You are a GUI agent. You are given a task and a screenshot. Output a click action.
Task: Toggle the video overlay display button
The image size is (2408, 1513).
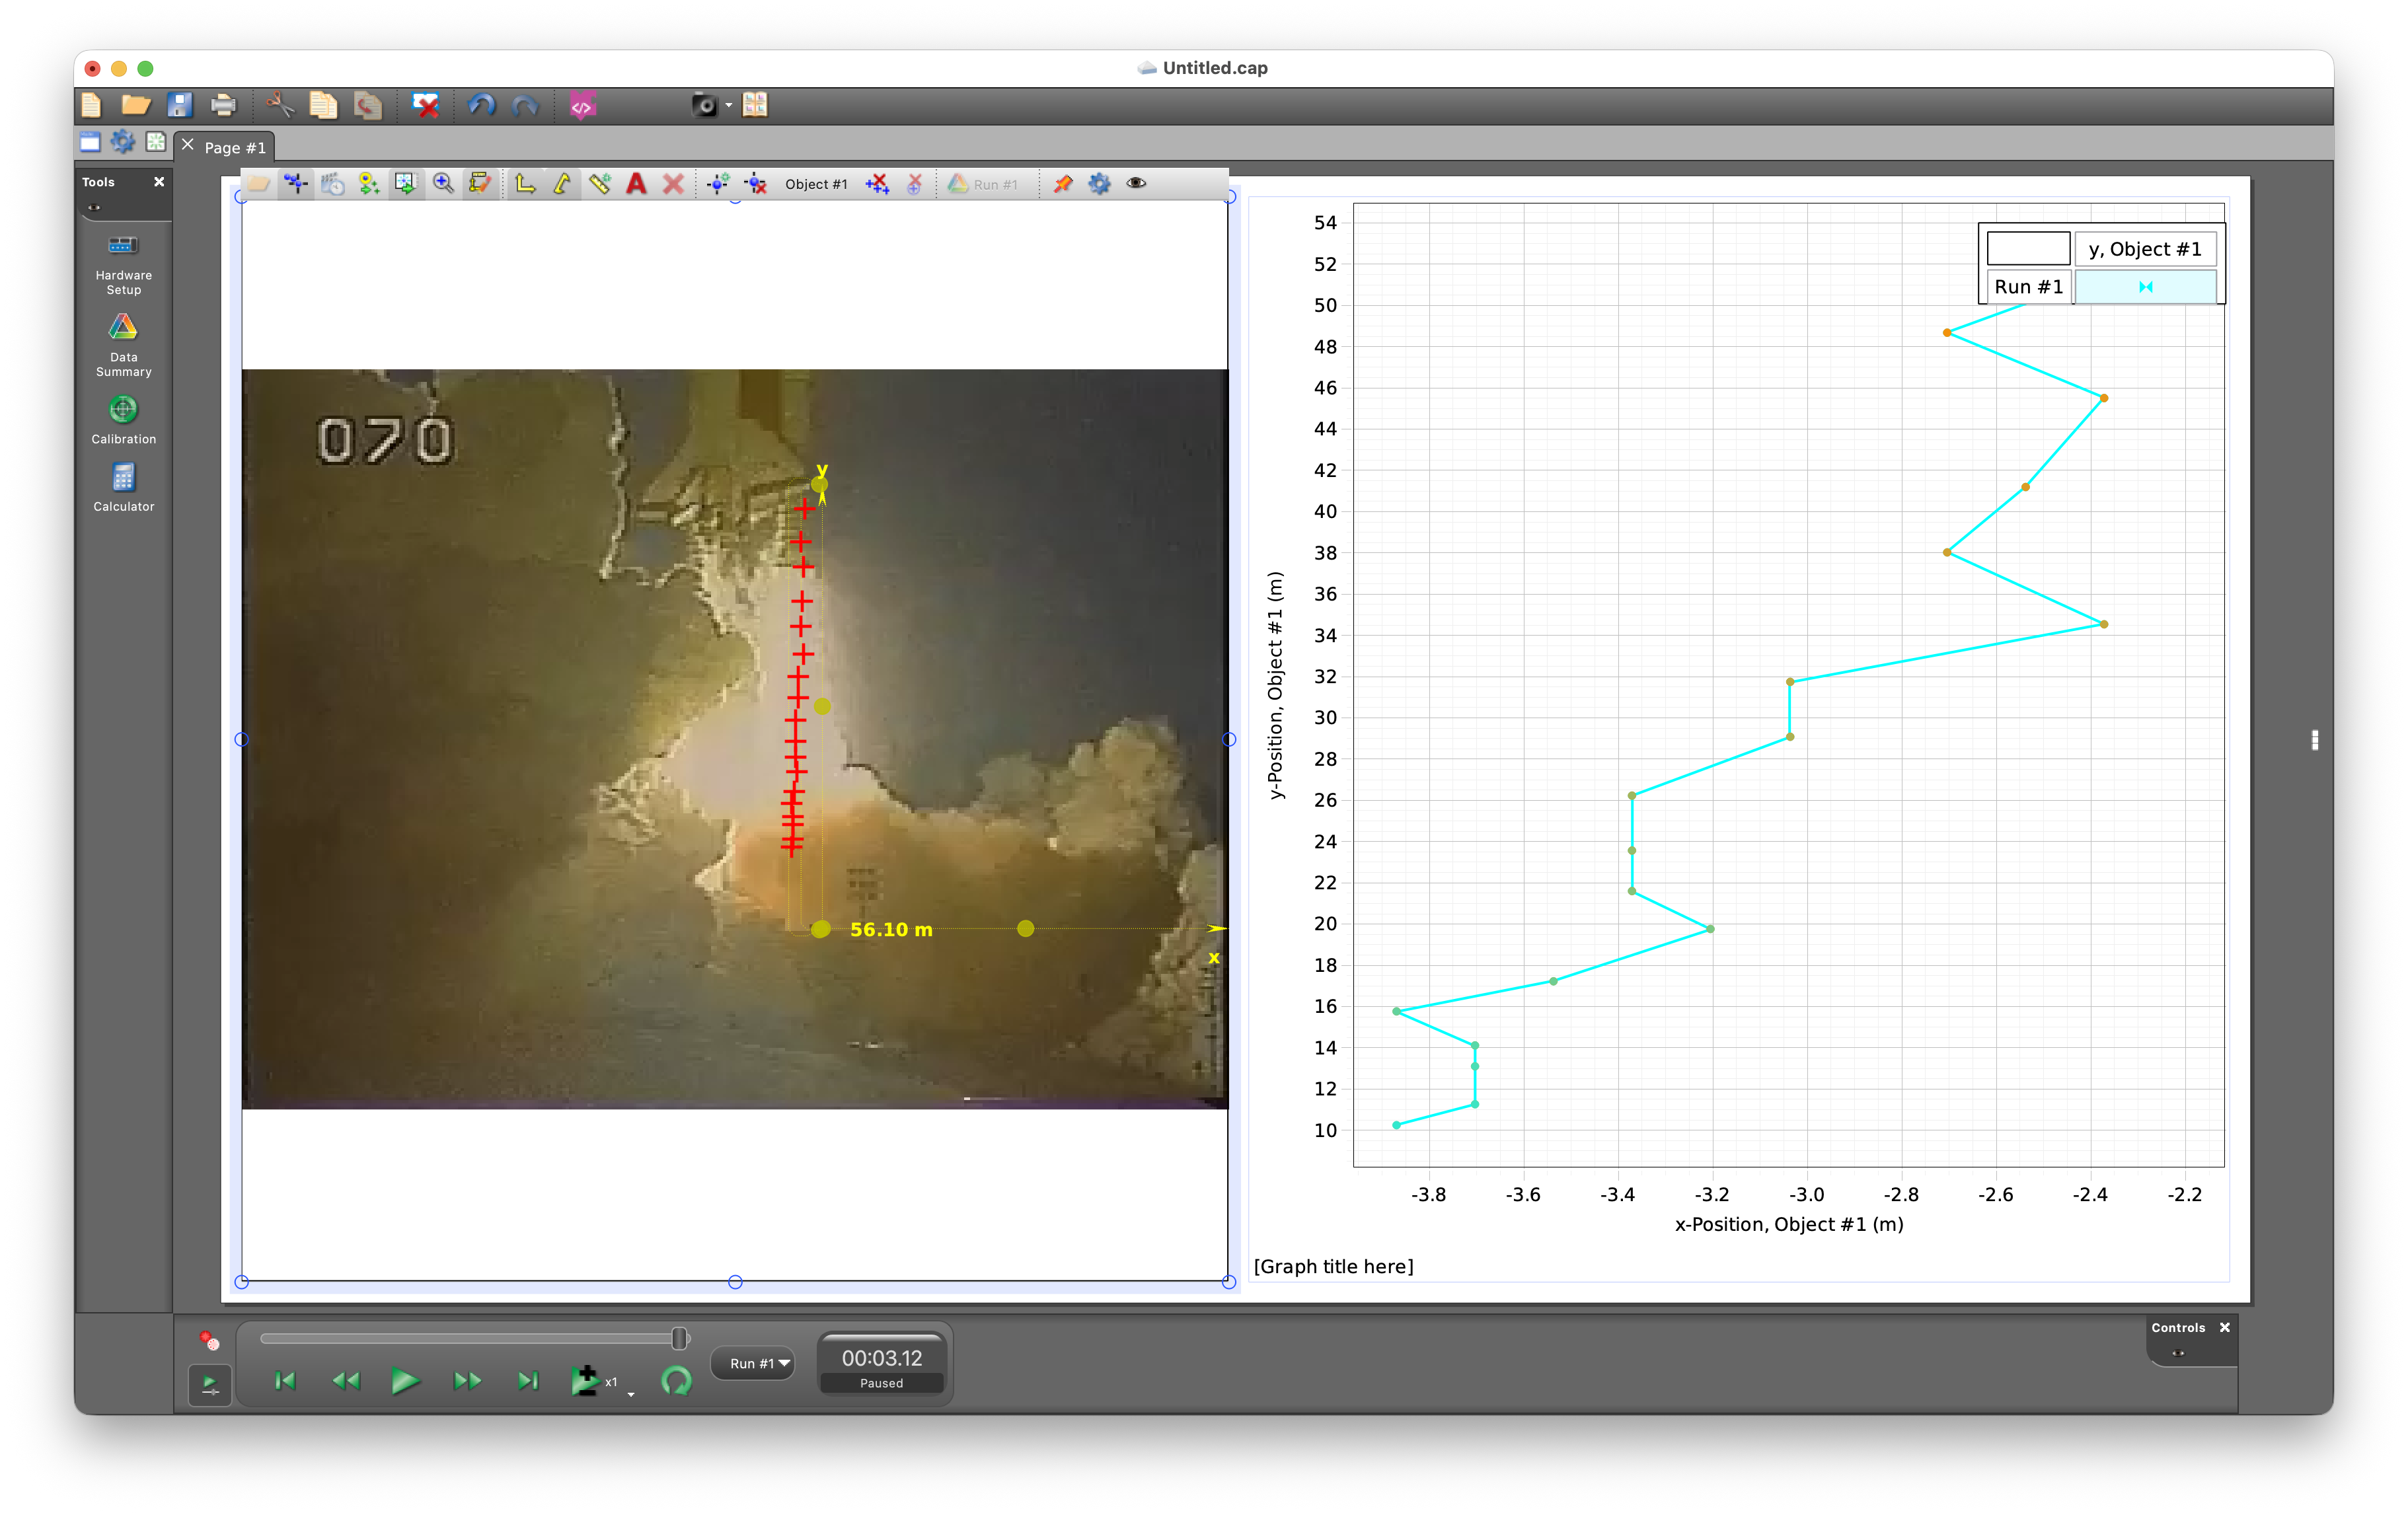(405, 184)
